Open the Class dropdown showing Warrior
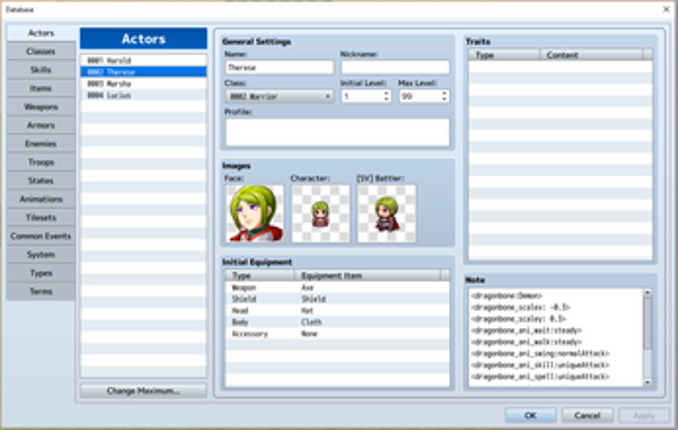 tap(279, 96)
